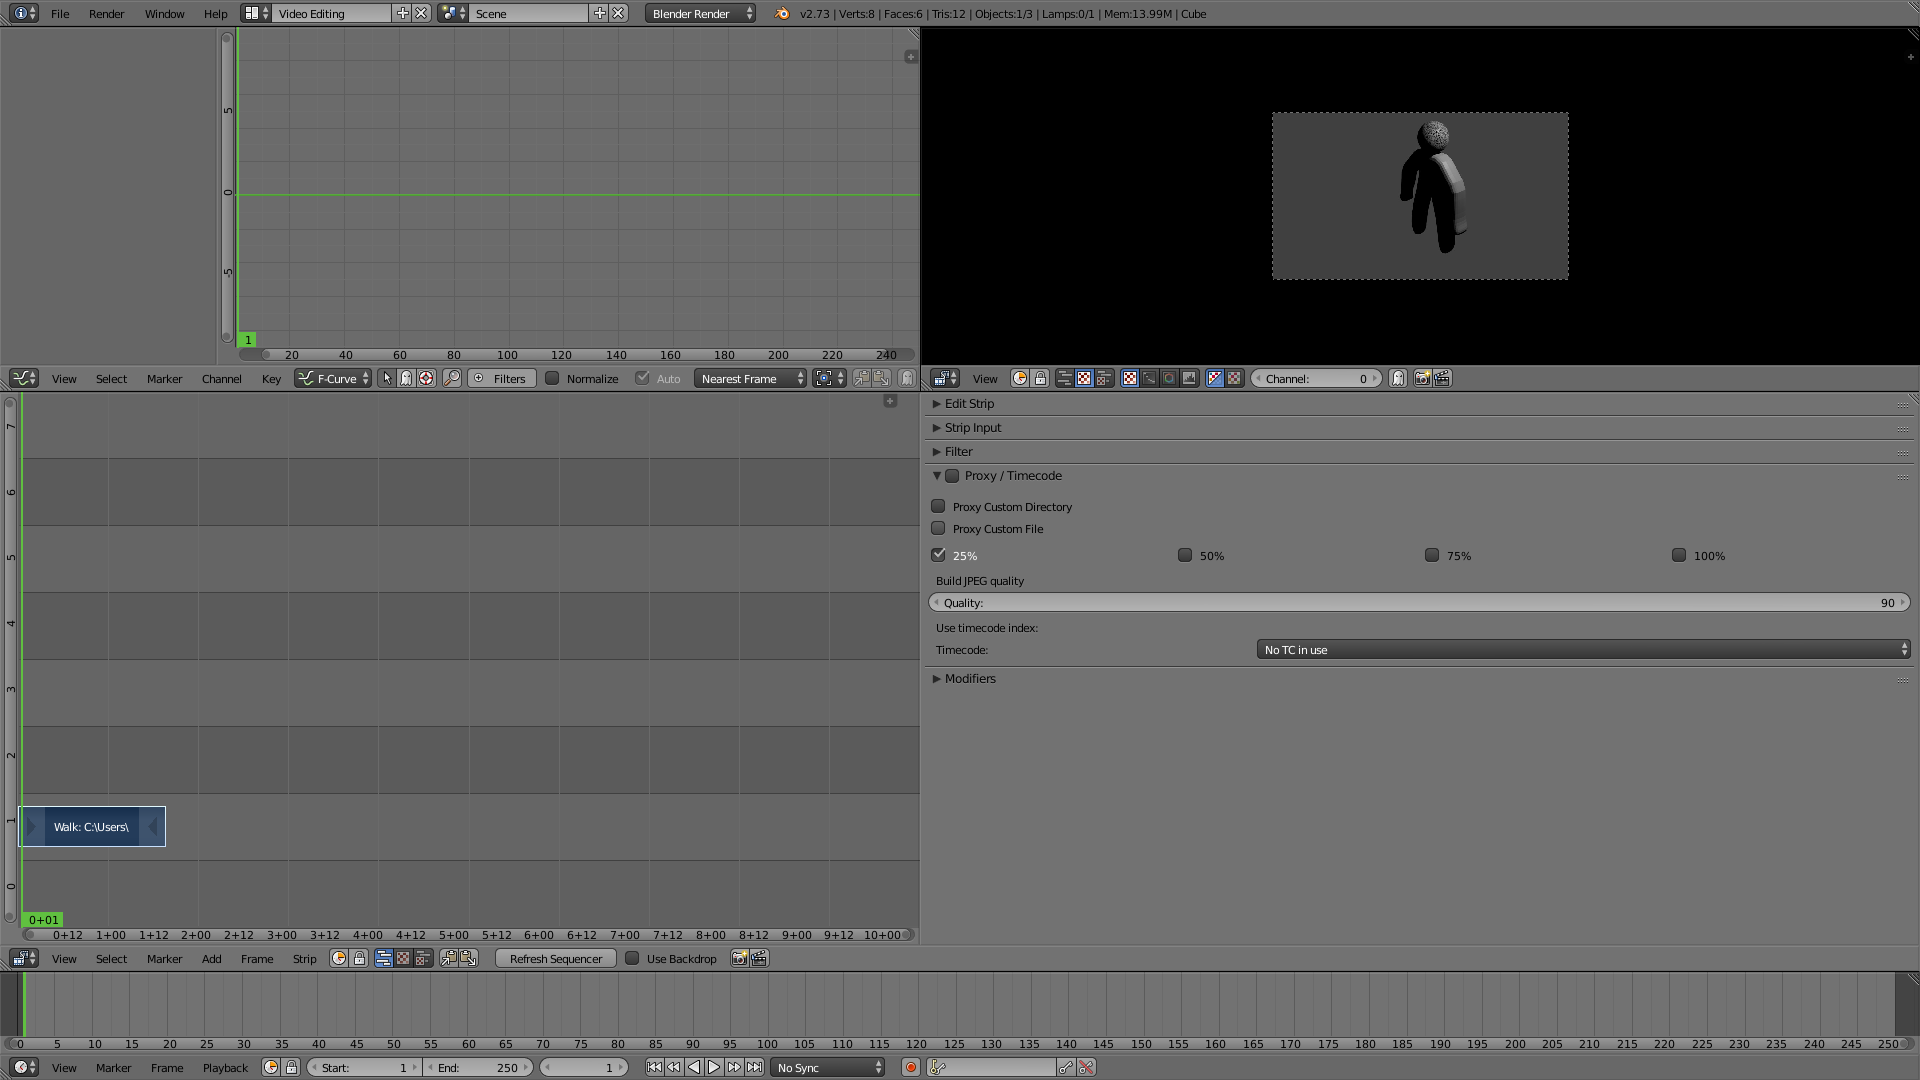
Task: Click the Filters button in graph editor
Action: (x=501, y=378)
